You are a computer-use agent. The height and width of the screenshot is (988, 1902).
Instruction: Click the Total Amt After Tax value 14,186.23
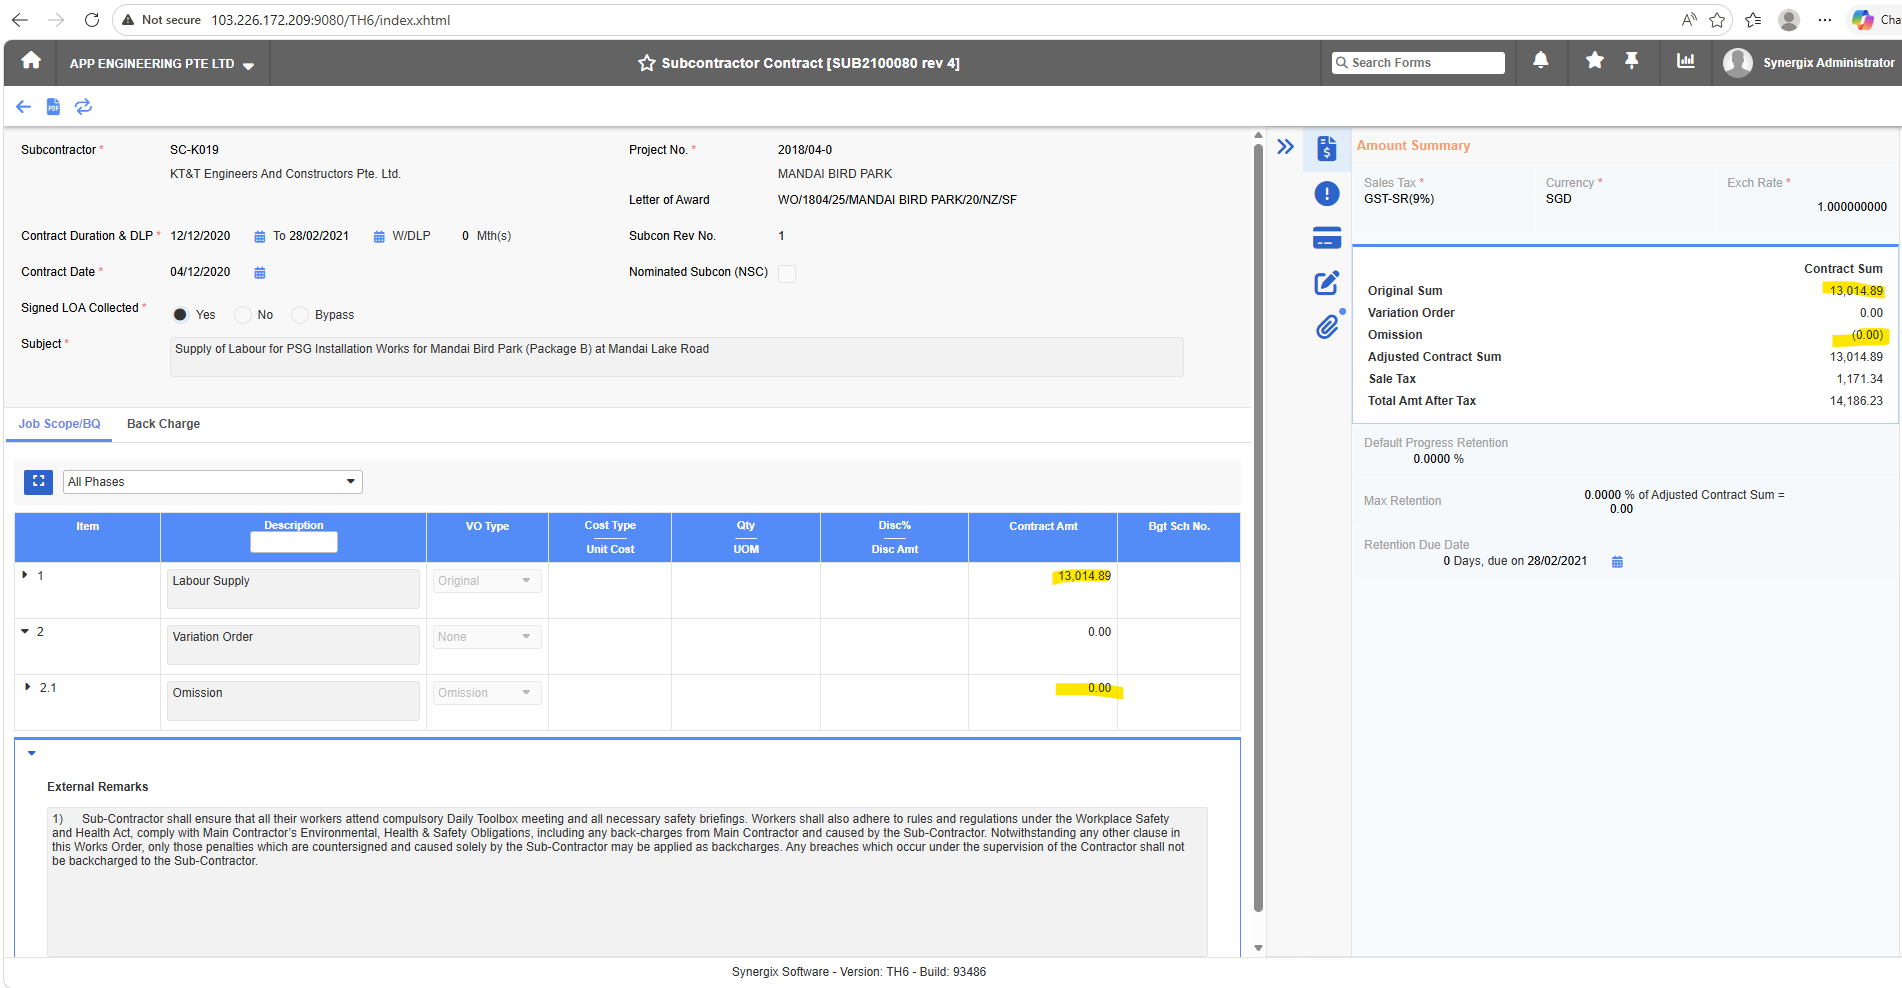coord(1856,401)
